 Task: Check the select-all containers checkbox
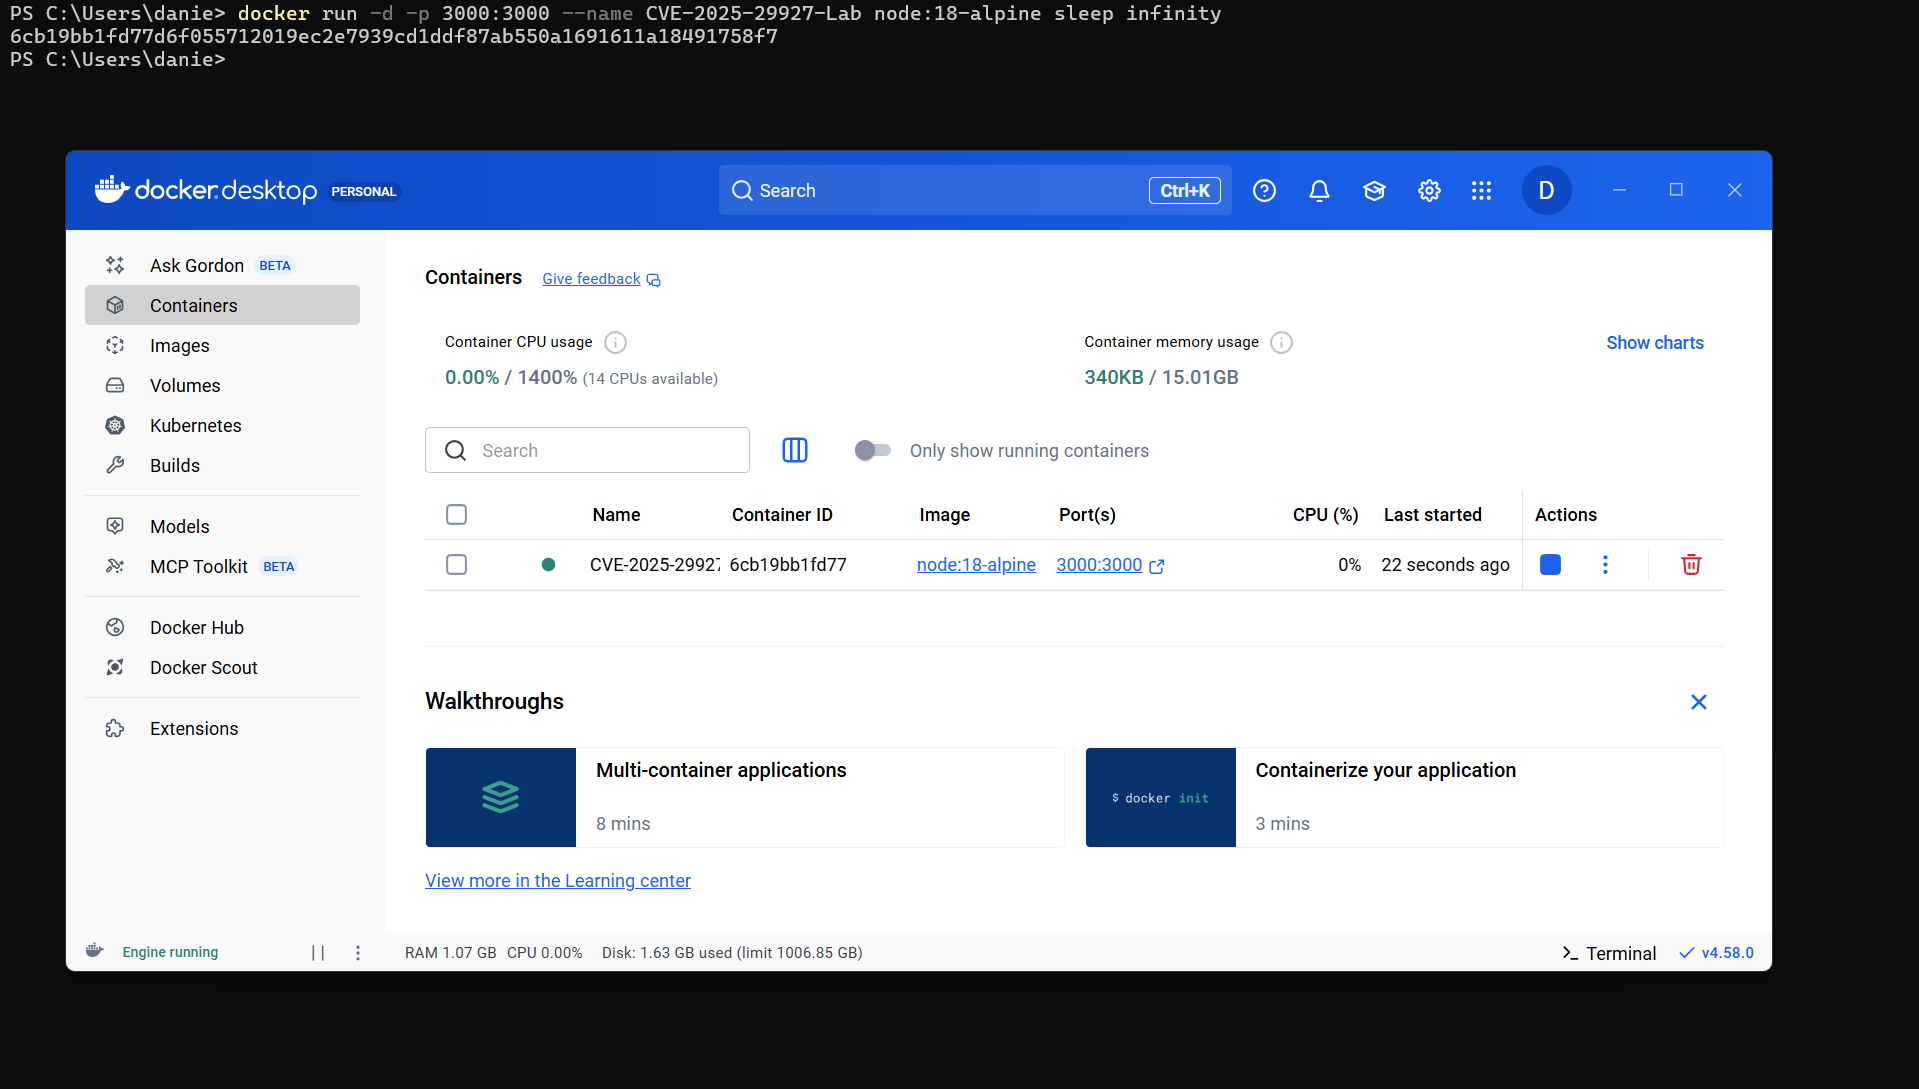tap(456, 515)
